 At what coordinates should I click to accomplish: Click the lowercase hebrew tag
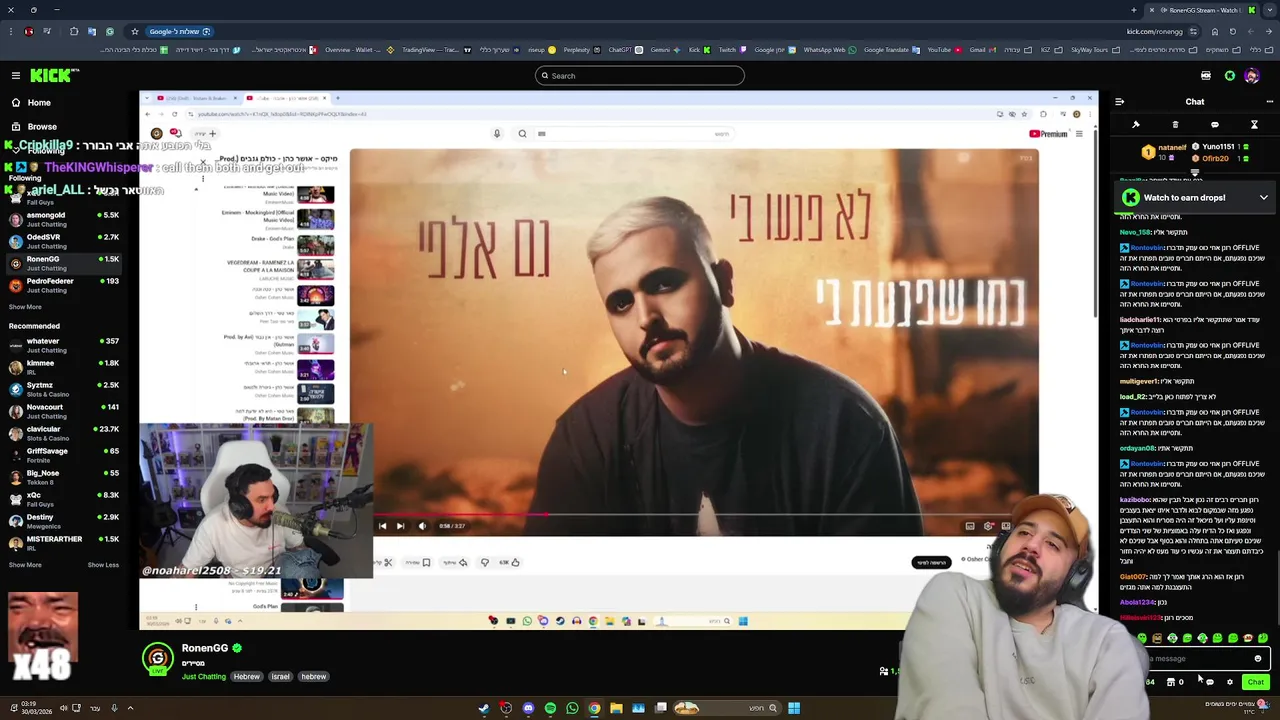click(x=314, y=677)
